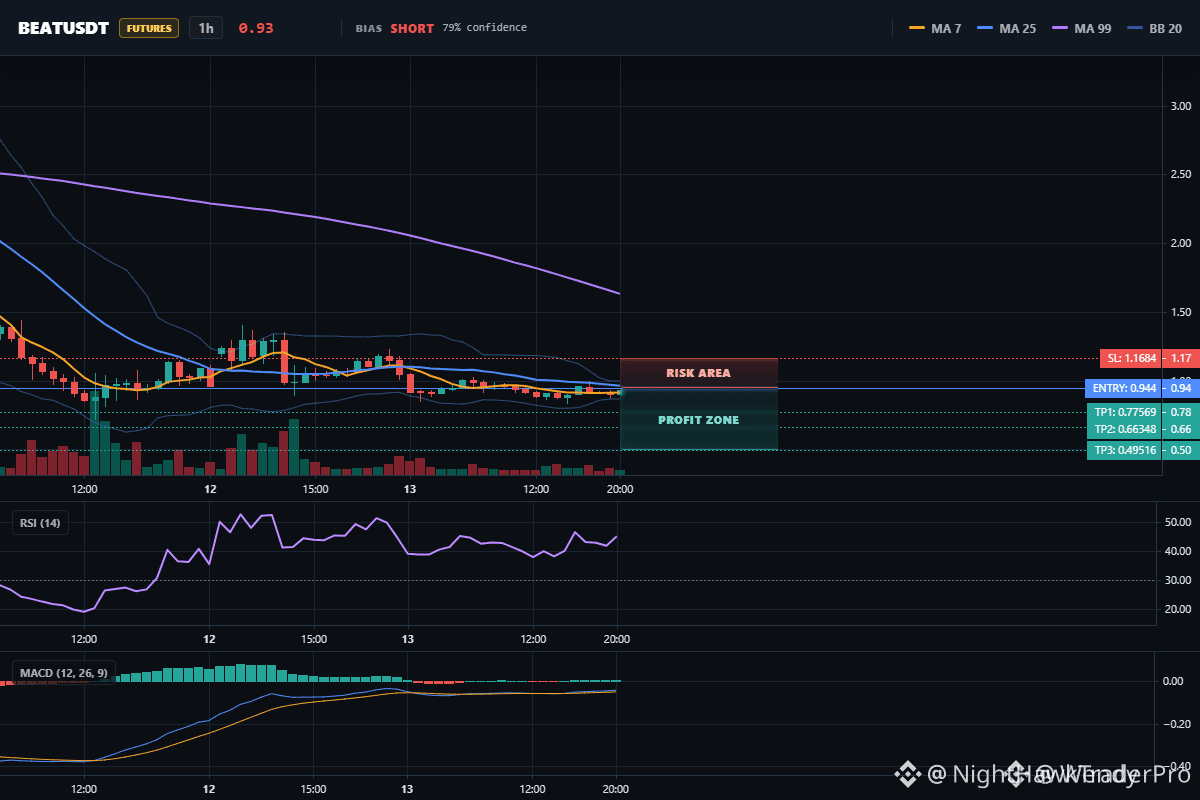Select the 1h timeframe button
The height and width of the screenshot is (800, 1200).
(x=206, y=28)
